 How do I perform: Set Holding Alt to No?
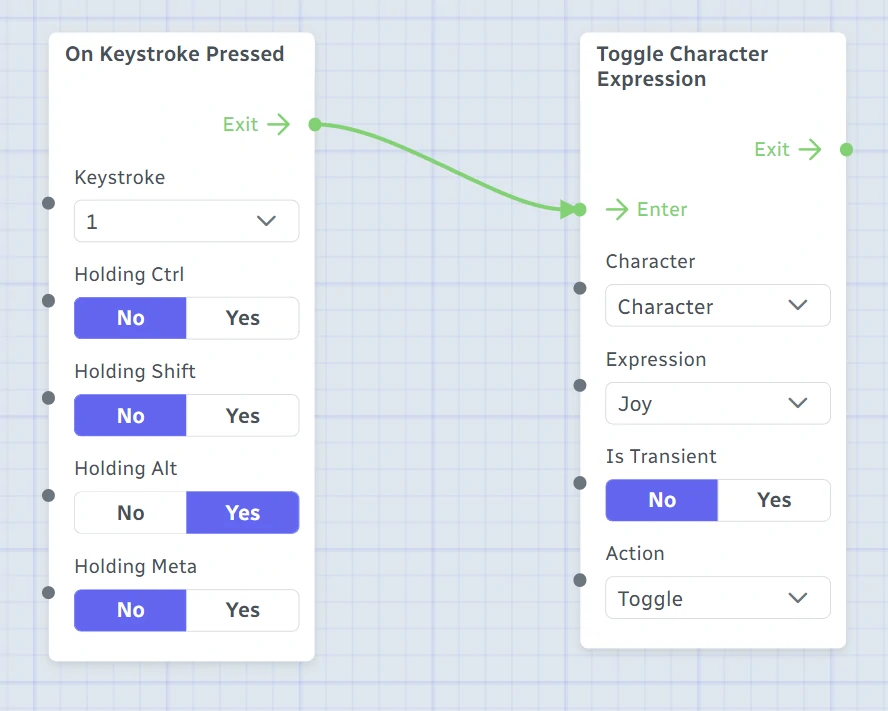click(131, 513)
